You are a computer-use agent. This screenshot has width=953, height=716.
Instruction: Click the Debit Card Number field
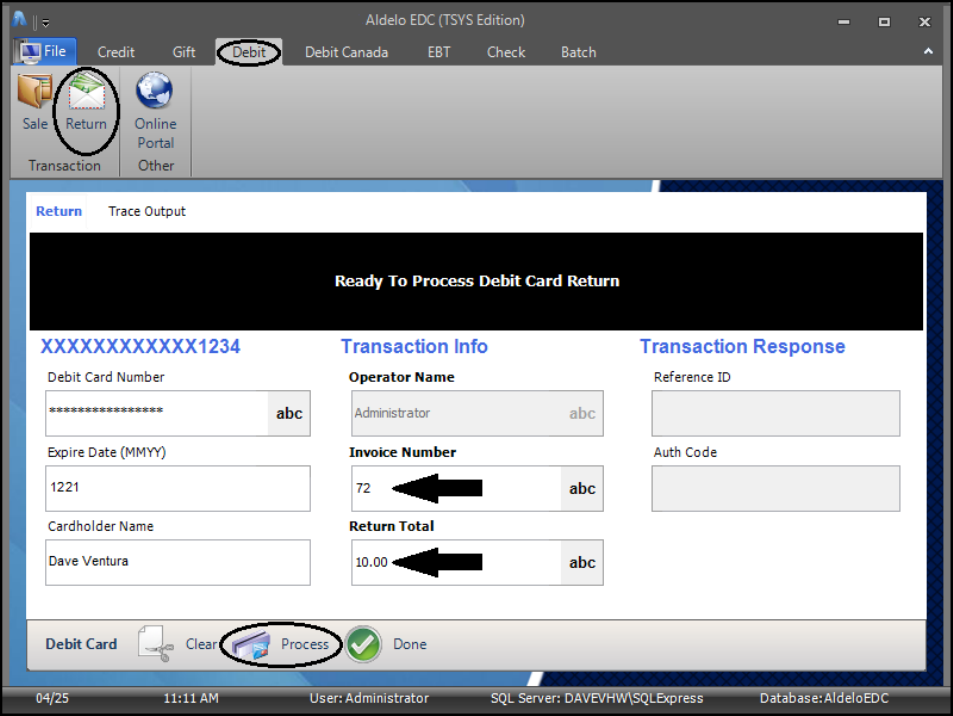click(x=157, y=413)
